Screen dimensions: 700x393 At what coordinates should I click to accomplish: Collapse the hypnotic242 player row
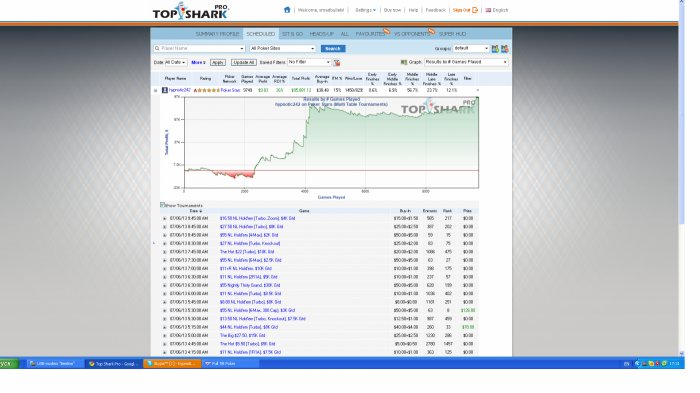tap(155, 91)
